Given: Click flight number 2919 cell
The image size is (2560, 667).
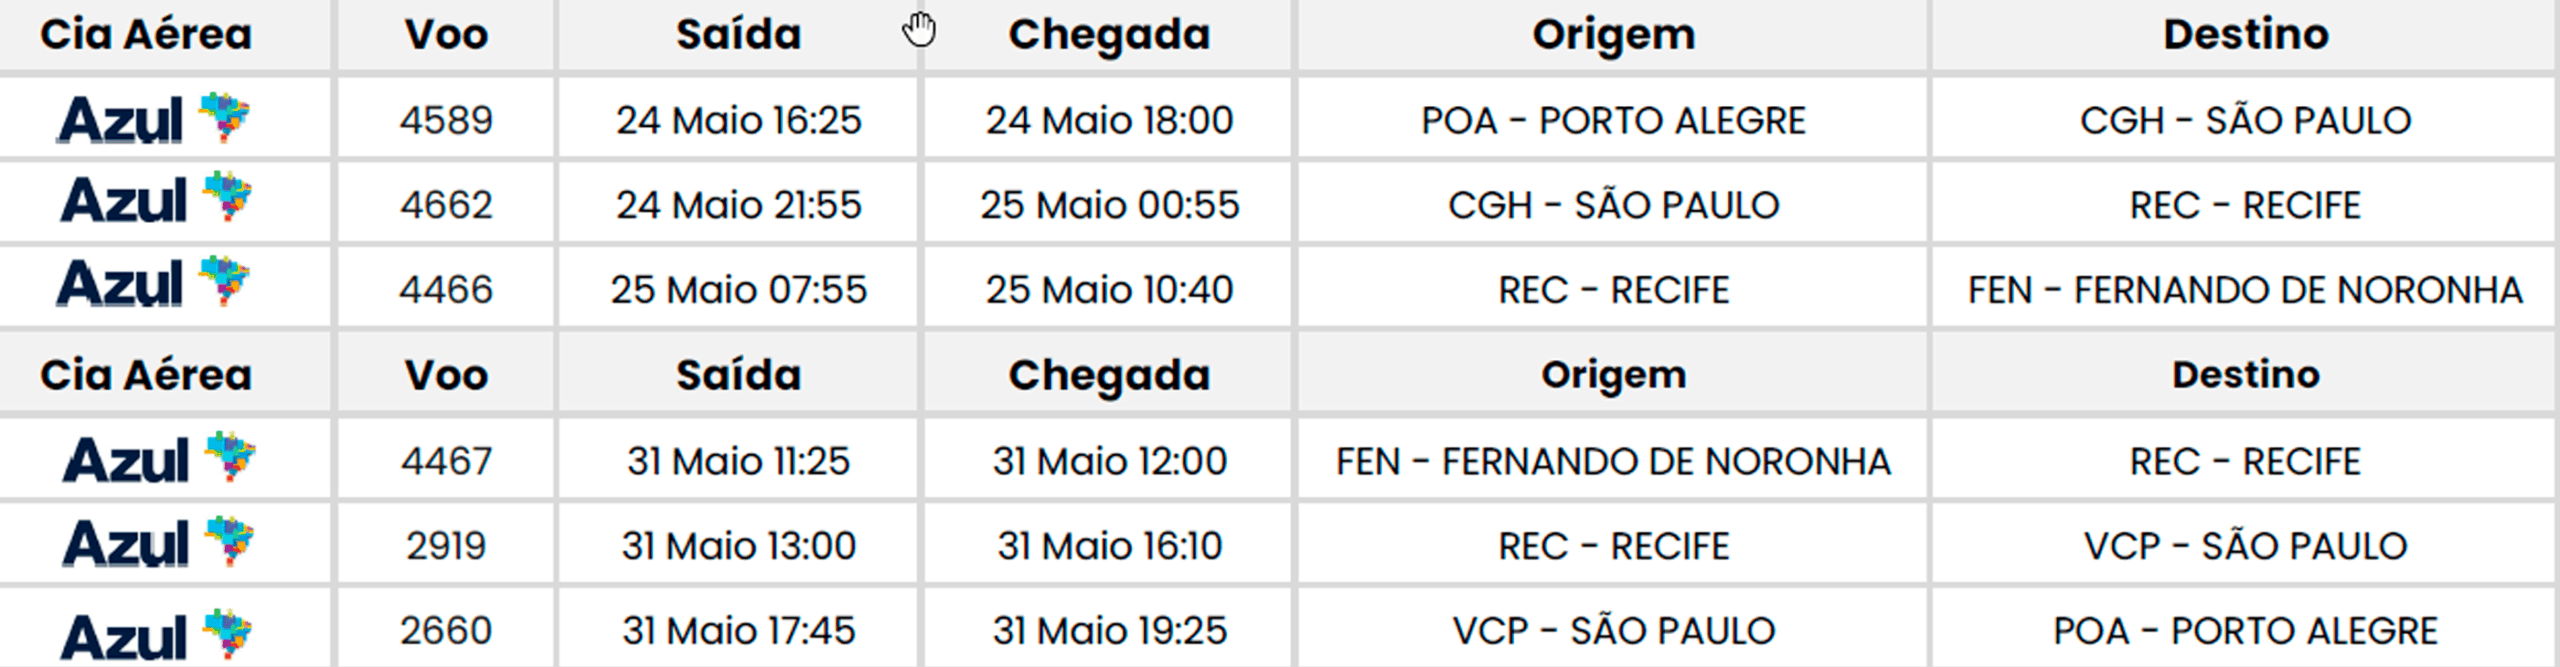Looking at the screenshot, I should pos(446,546).
